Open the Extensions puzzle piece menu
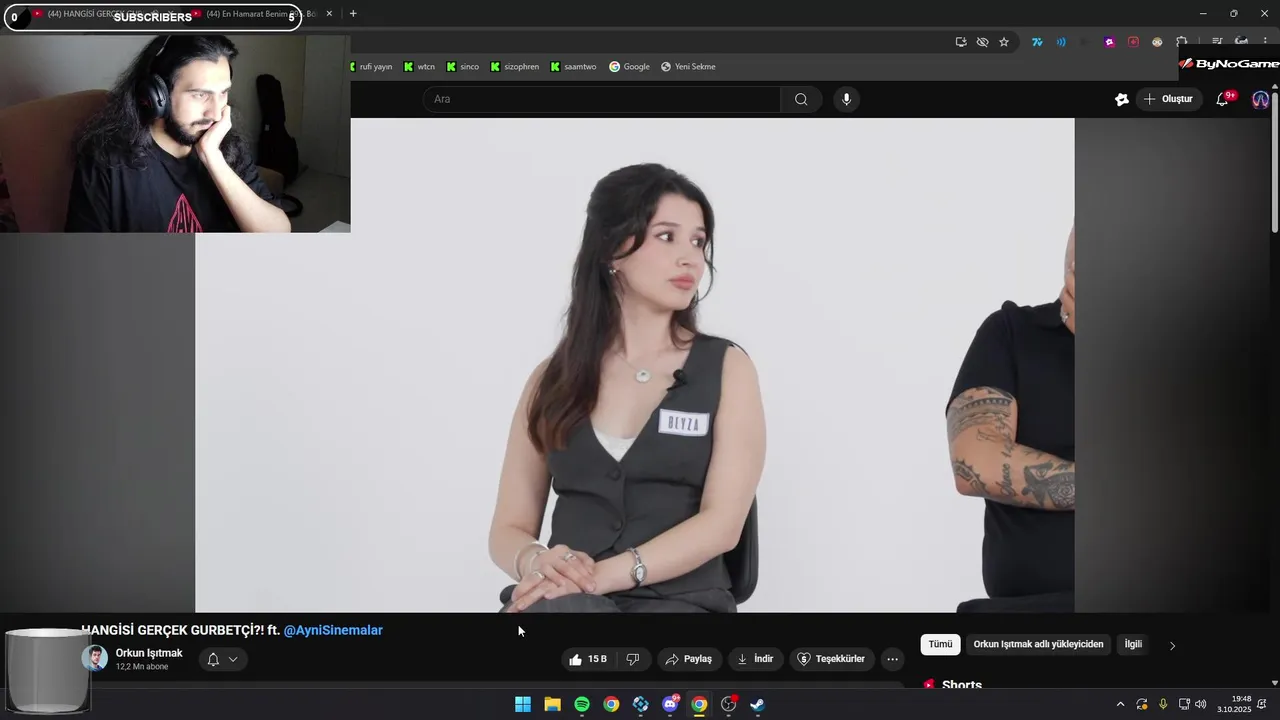 1181,41
